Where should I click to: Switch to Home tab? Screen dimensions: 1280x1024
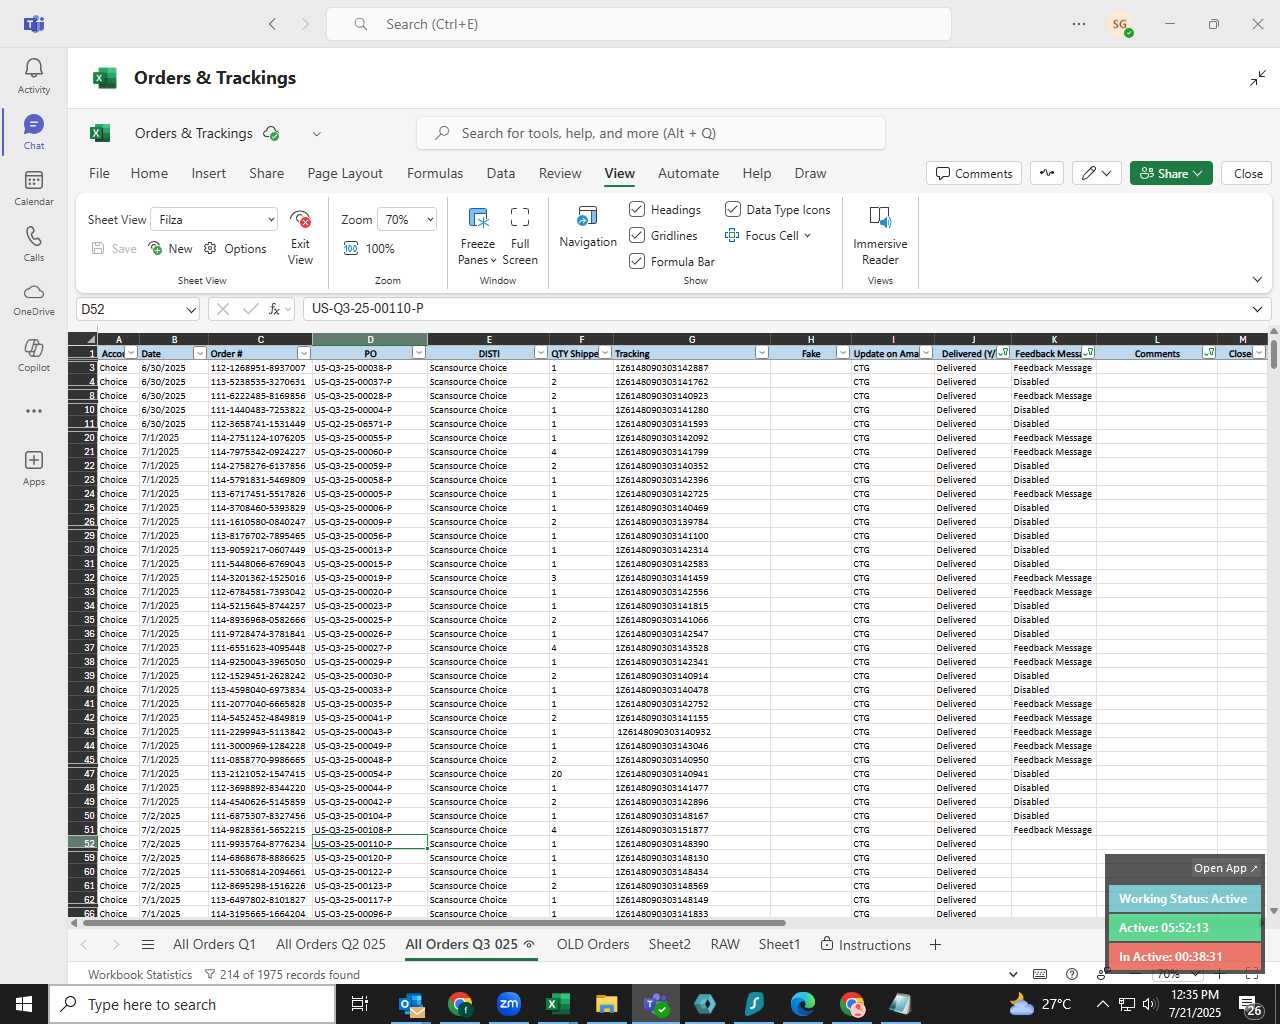click(x=149, y=173)
